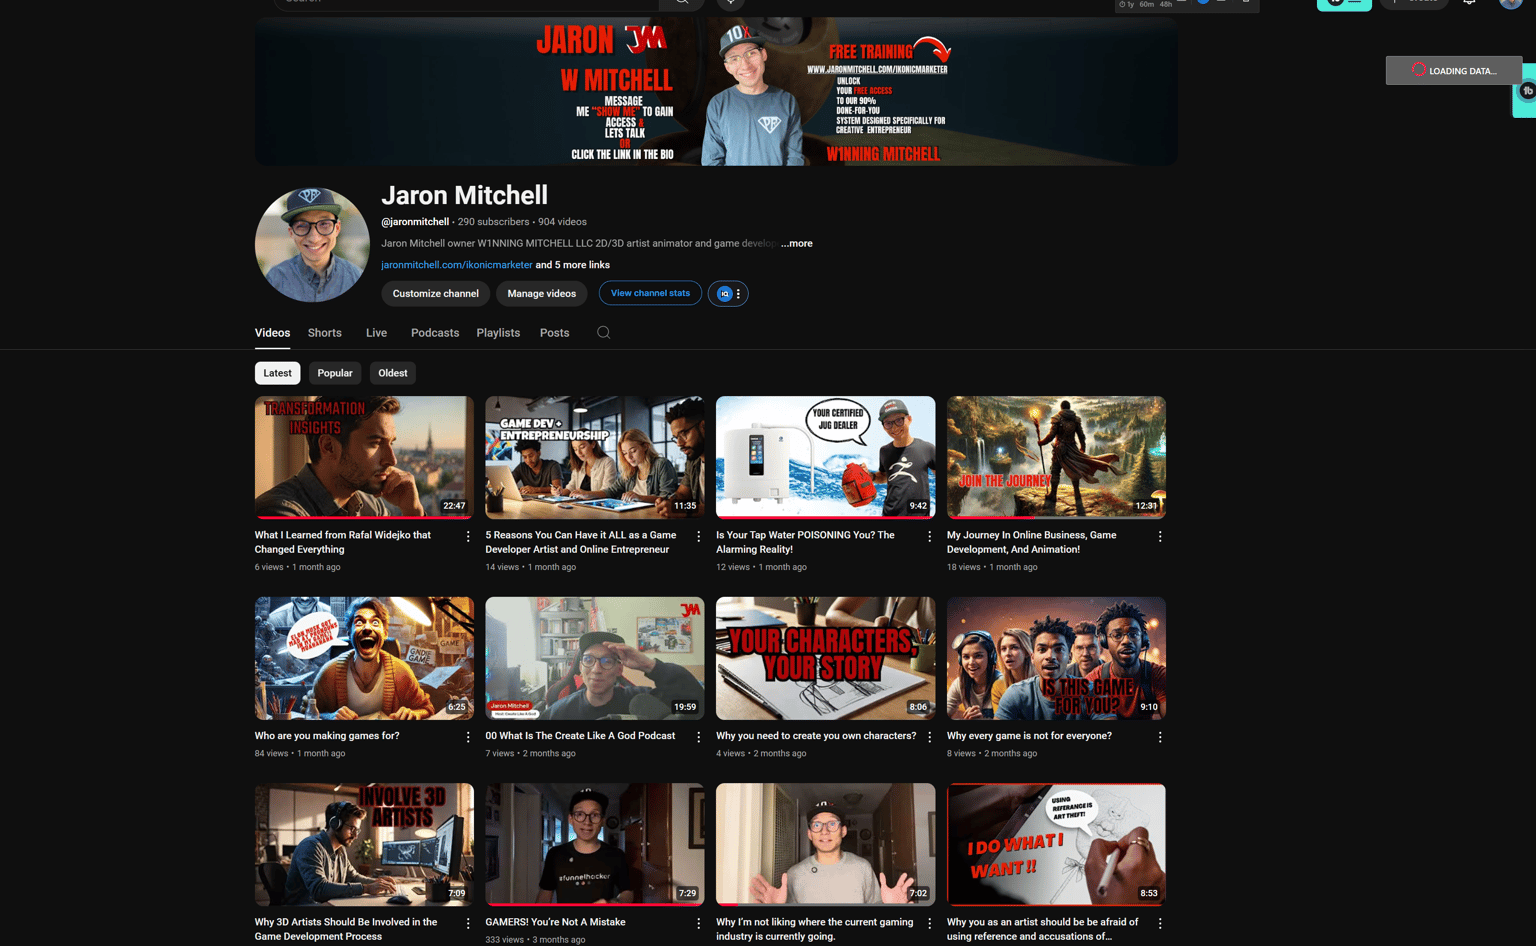Open title 'Is Your Tap Water POISONING You?'
Screen dimensions: 1536x946
point(805,542)
